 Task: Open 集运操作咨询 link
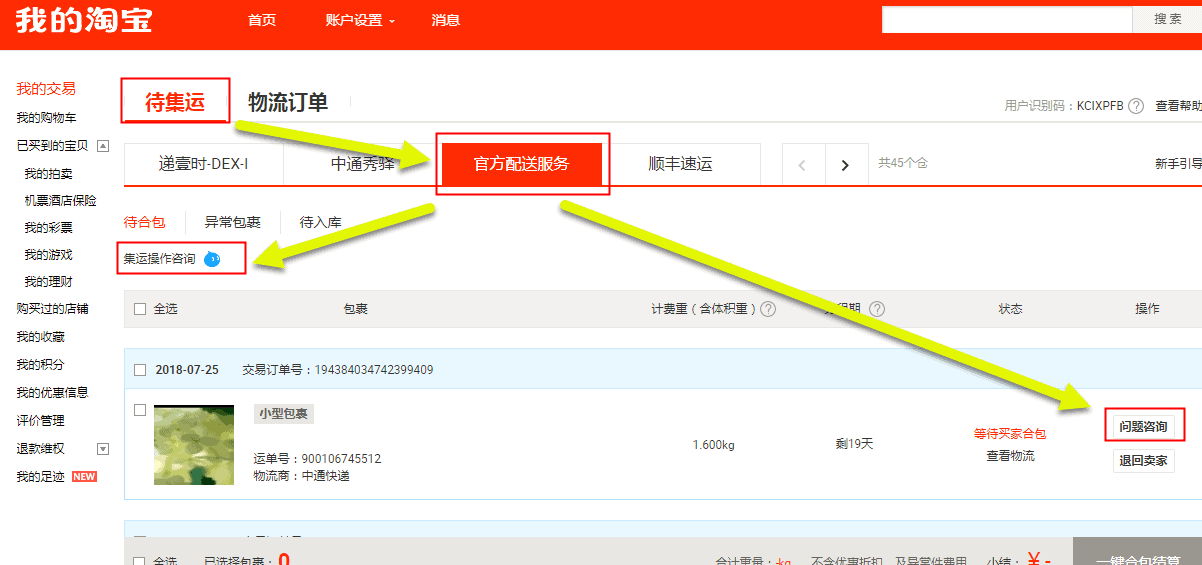pos(160,259)
